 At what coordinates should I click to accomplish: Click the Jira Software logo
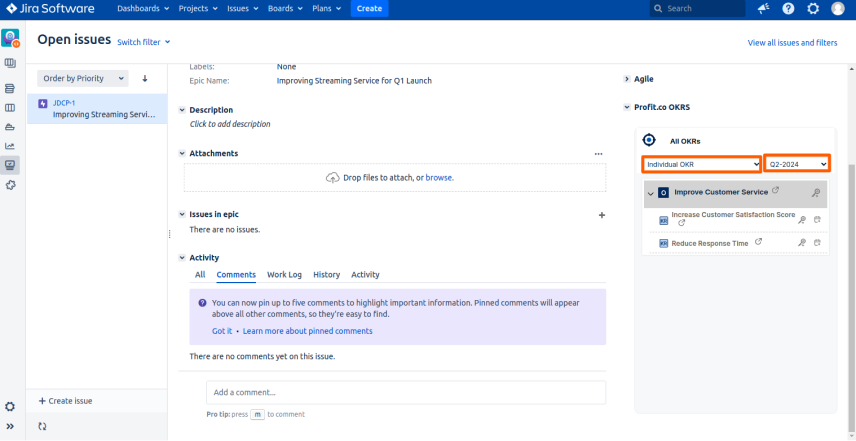click(x=50, y=9)
